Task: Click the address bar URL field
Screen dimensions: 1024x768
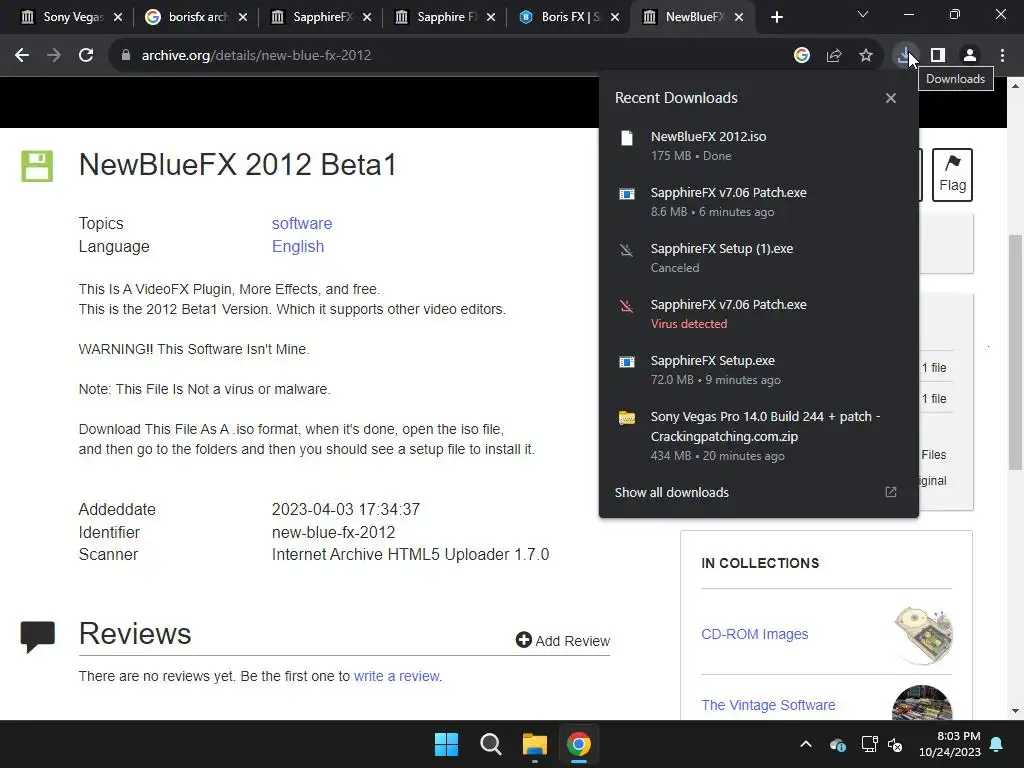Action: (451, 56)
